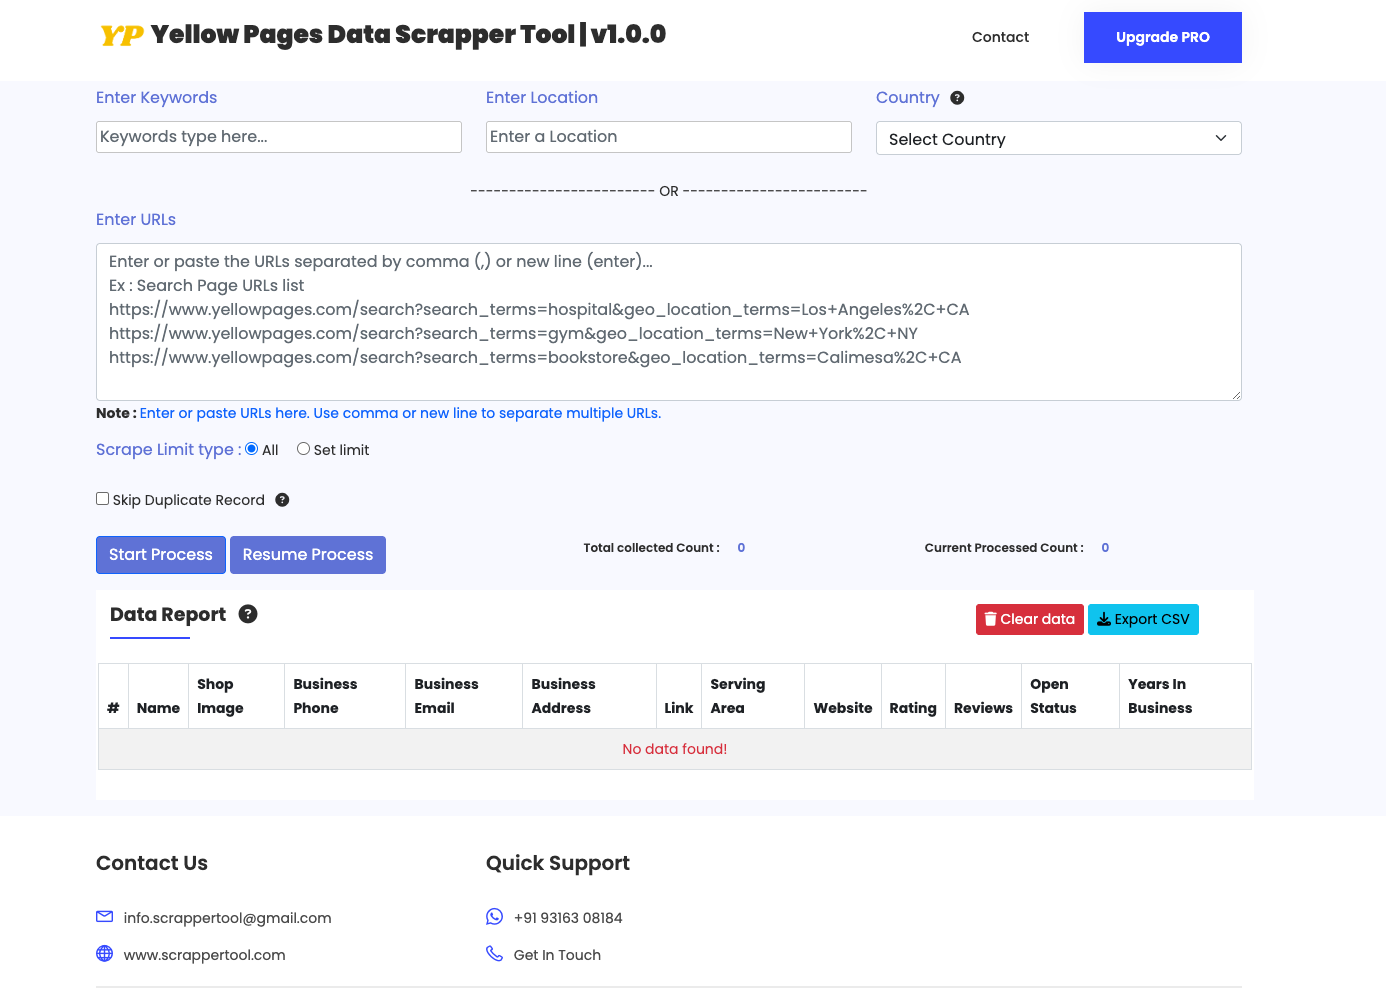Click the WhatsApp icon in Quick Support
The image size is (1386, 995).
click(x=495, y=916)
